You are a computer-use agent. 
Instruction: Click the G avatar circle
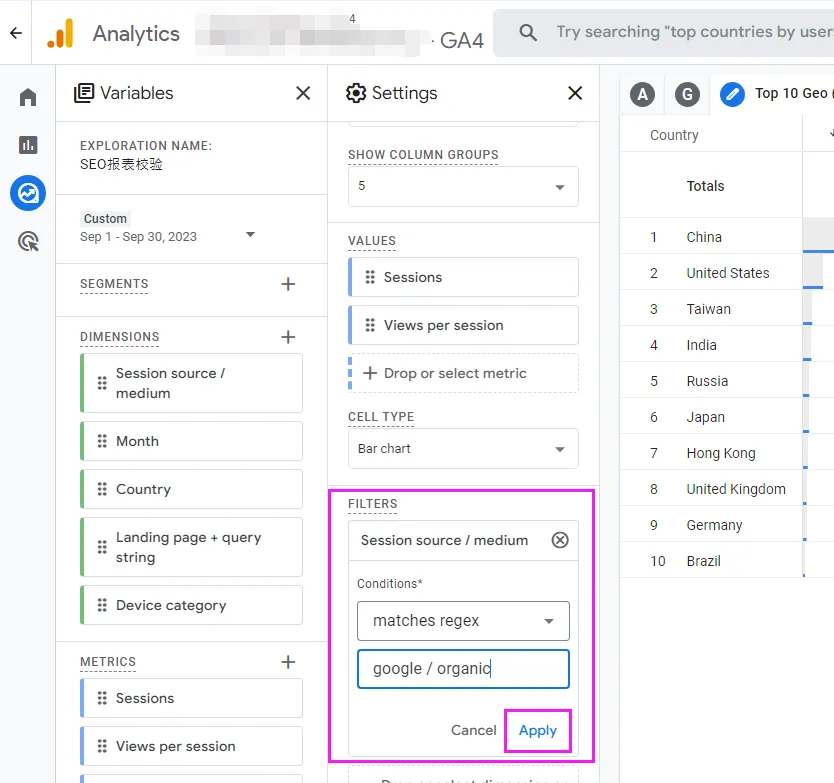click(x=687, y=95)
